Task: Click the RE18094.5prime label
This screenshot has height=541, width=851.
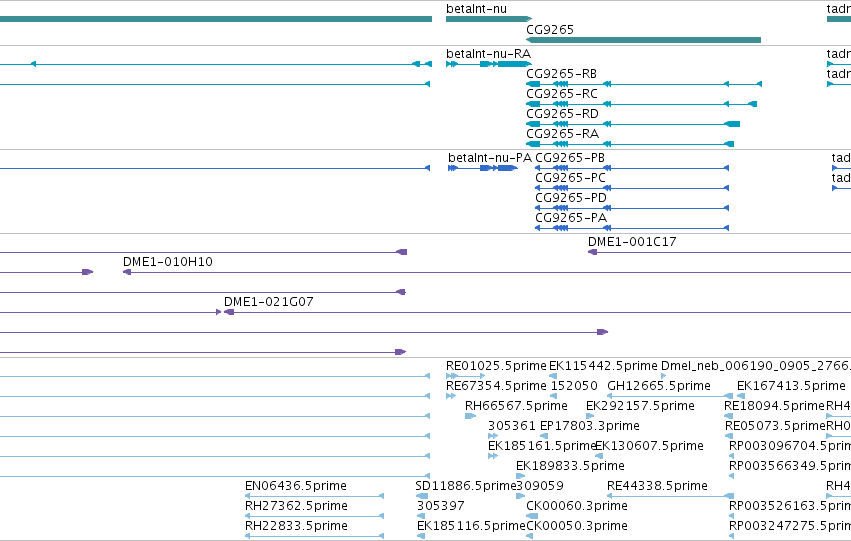Action: pos(774,406)
